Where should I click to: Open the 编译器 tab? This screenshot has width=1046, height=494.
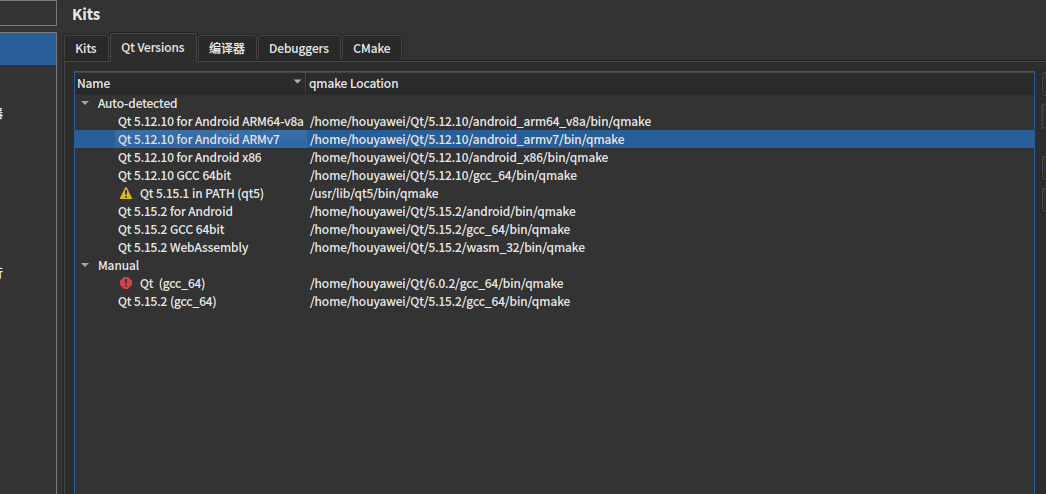(x=227, y=48)
